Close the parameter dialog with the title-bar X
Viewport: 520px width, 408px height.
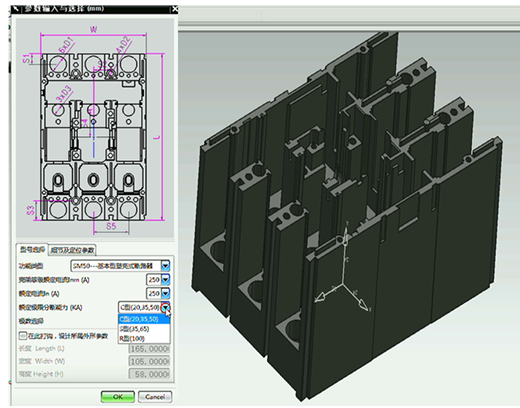(x=175, y=9)
